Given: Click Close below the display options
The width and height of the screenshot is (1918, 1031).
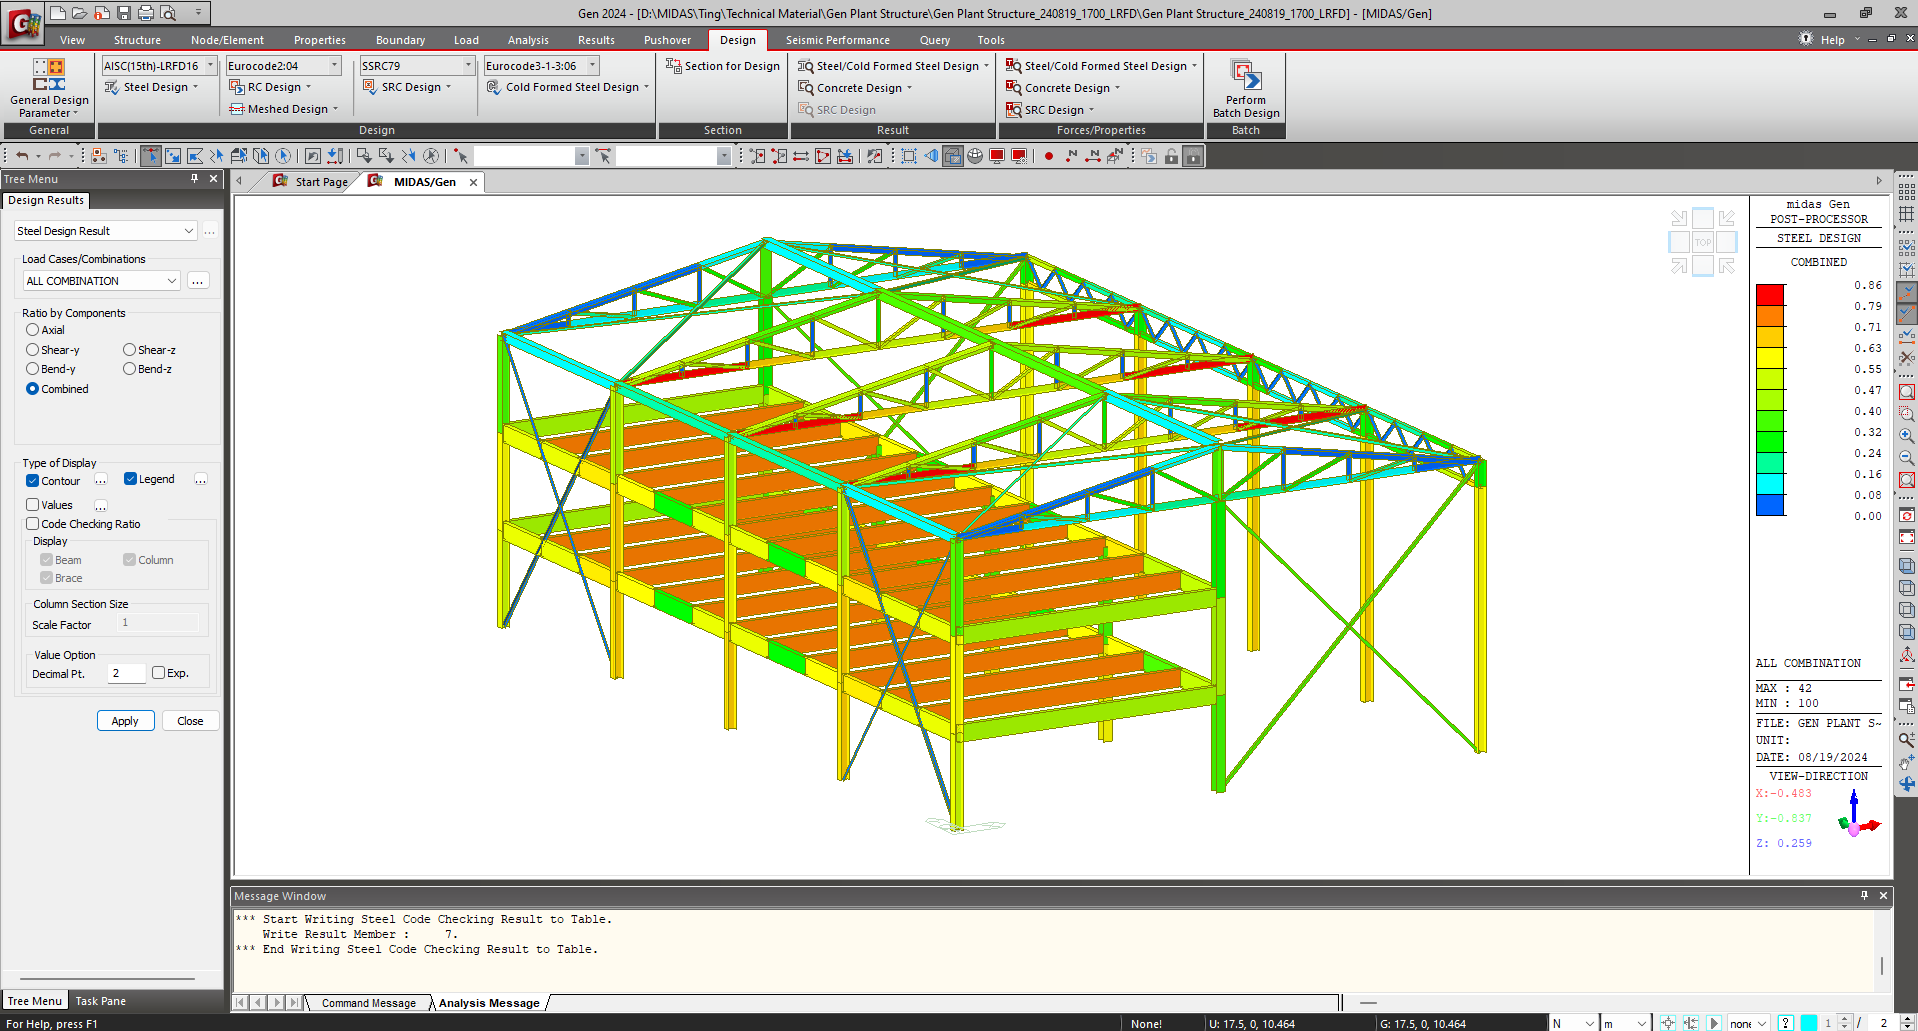Looking at the screenshot, I should coord(189,720).
